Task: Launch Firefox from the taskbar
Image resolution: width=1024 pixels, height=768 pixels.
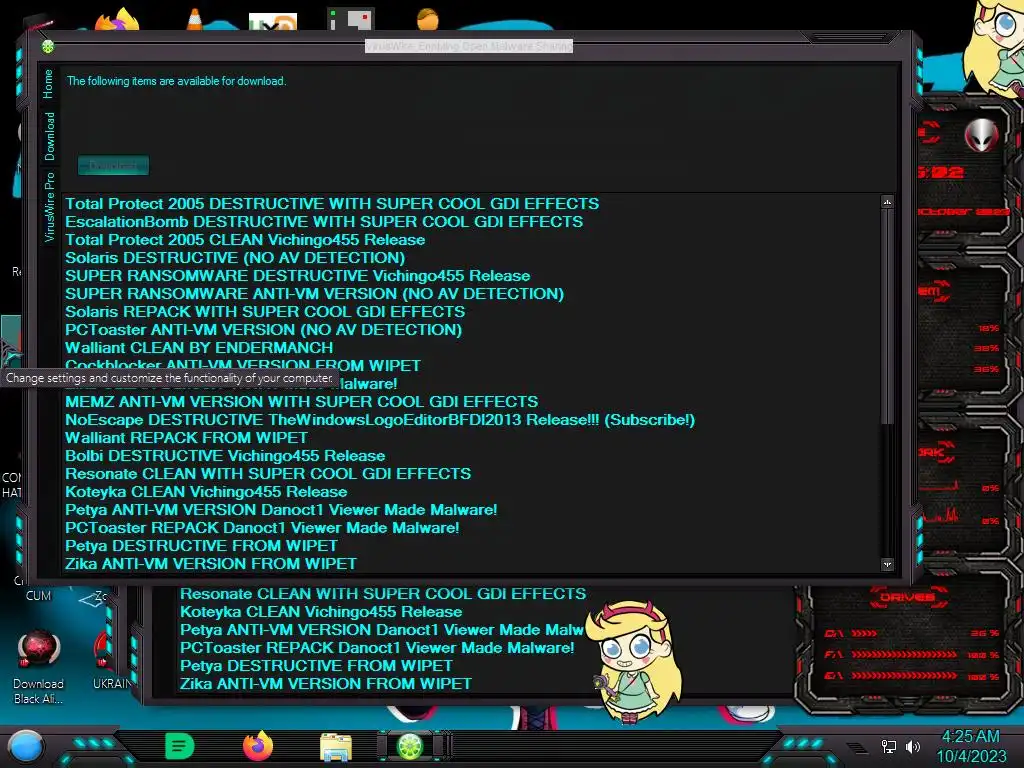Action: point(258,746)
